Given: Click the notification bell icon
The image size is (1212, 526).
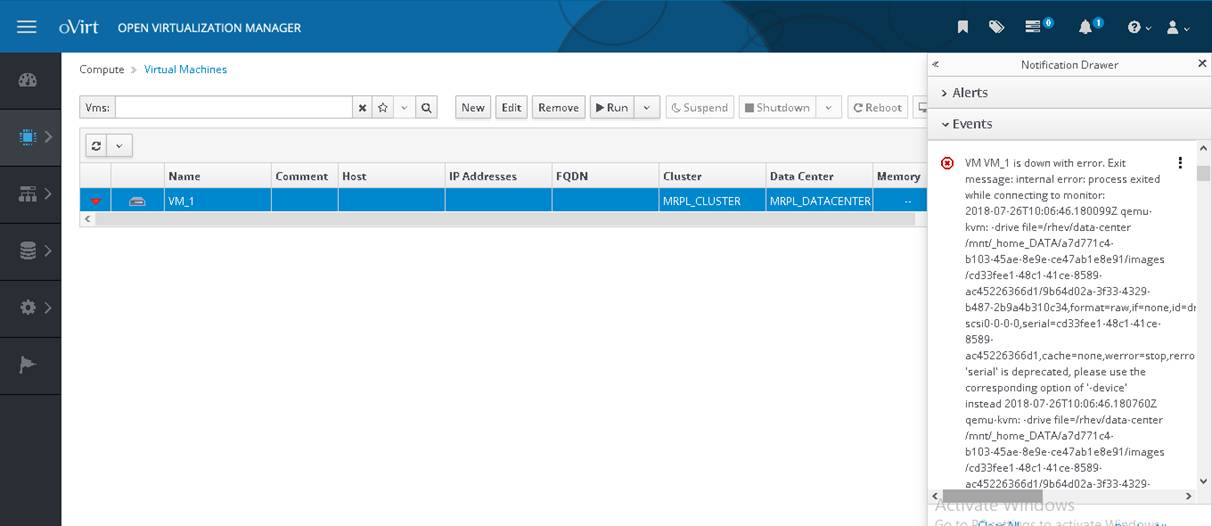Looking at the screenshot, I should [1086, 27].
